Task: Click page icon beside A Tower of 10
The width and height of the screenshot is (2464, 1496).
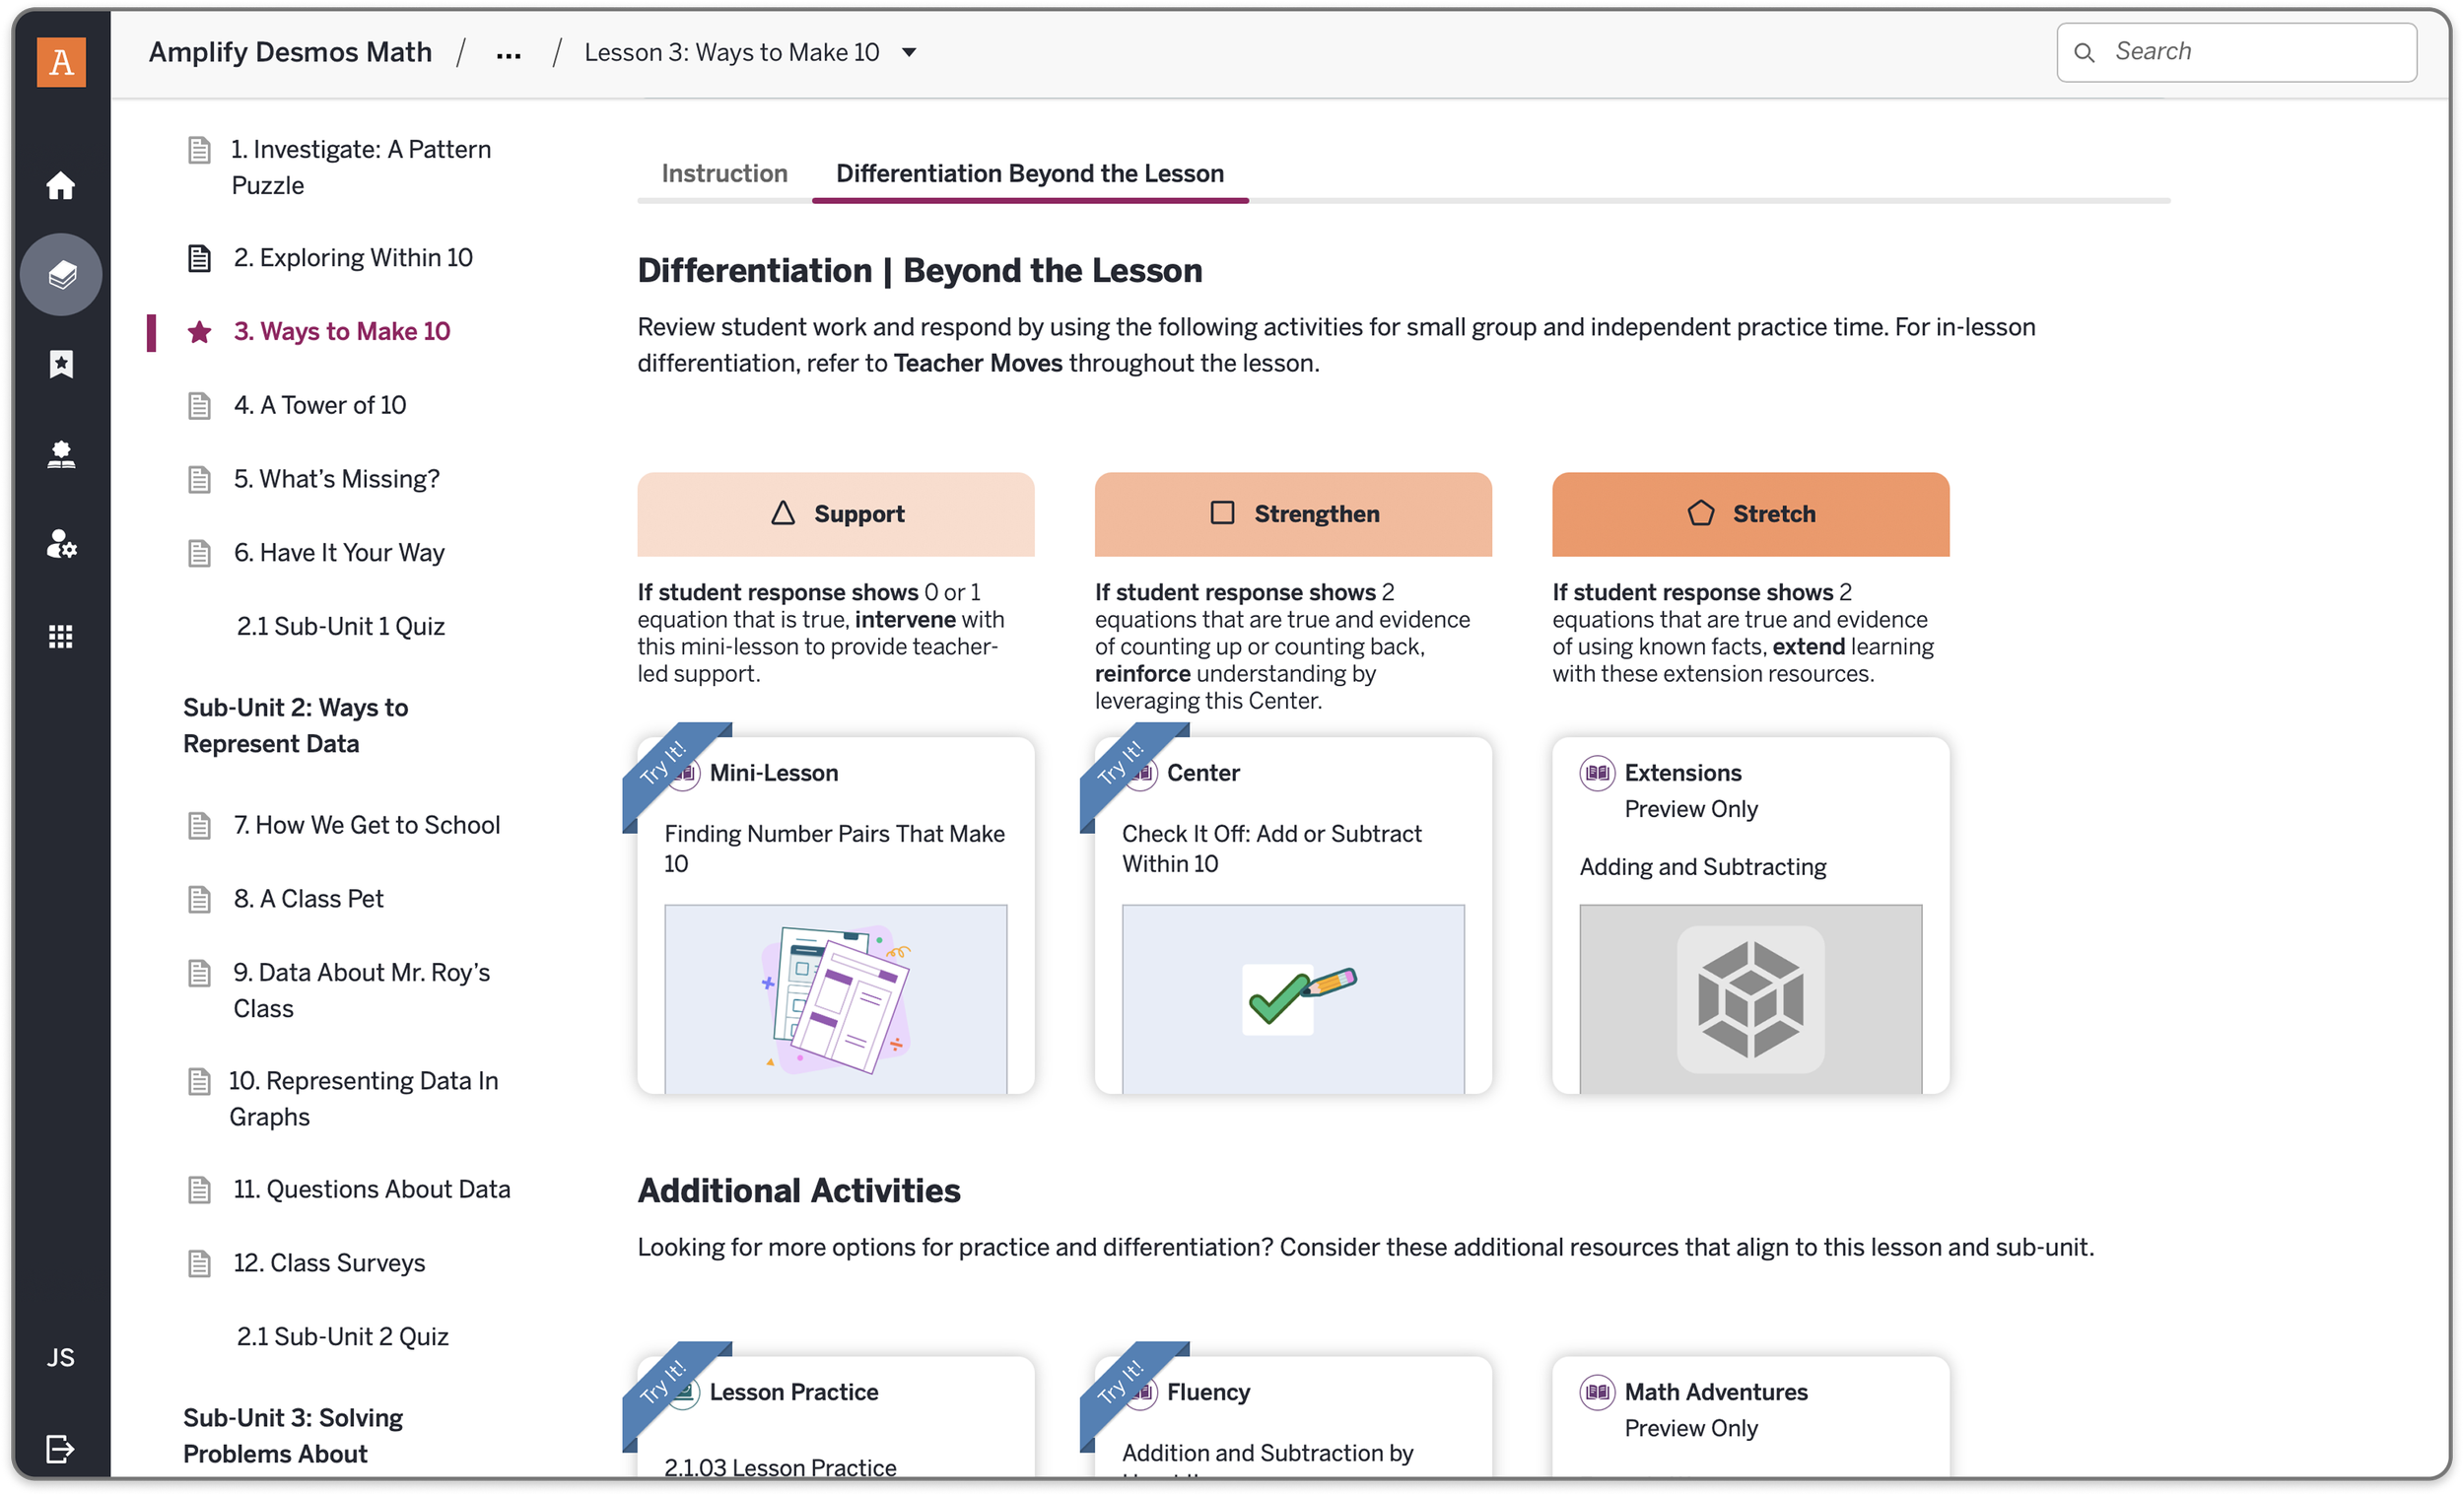Action: tap(200, 405)
